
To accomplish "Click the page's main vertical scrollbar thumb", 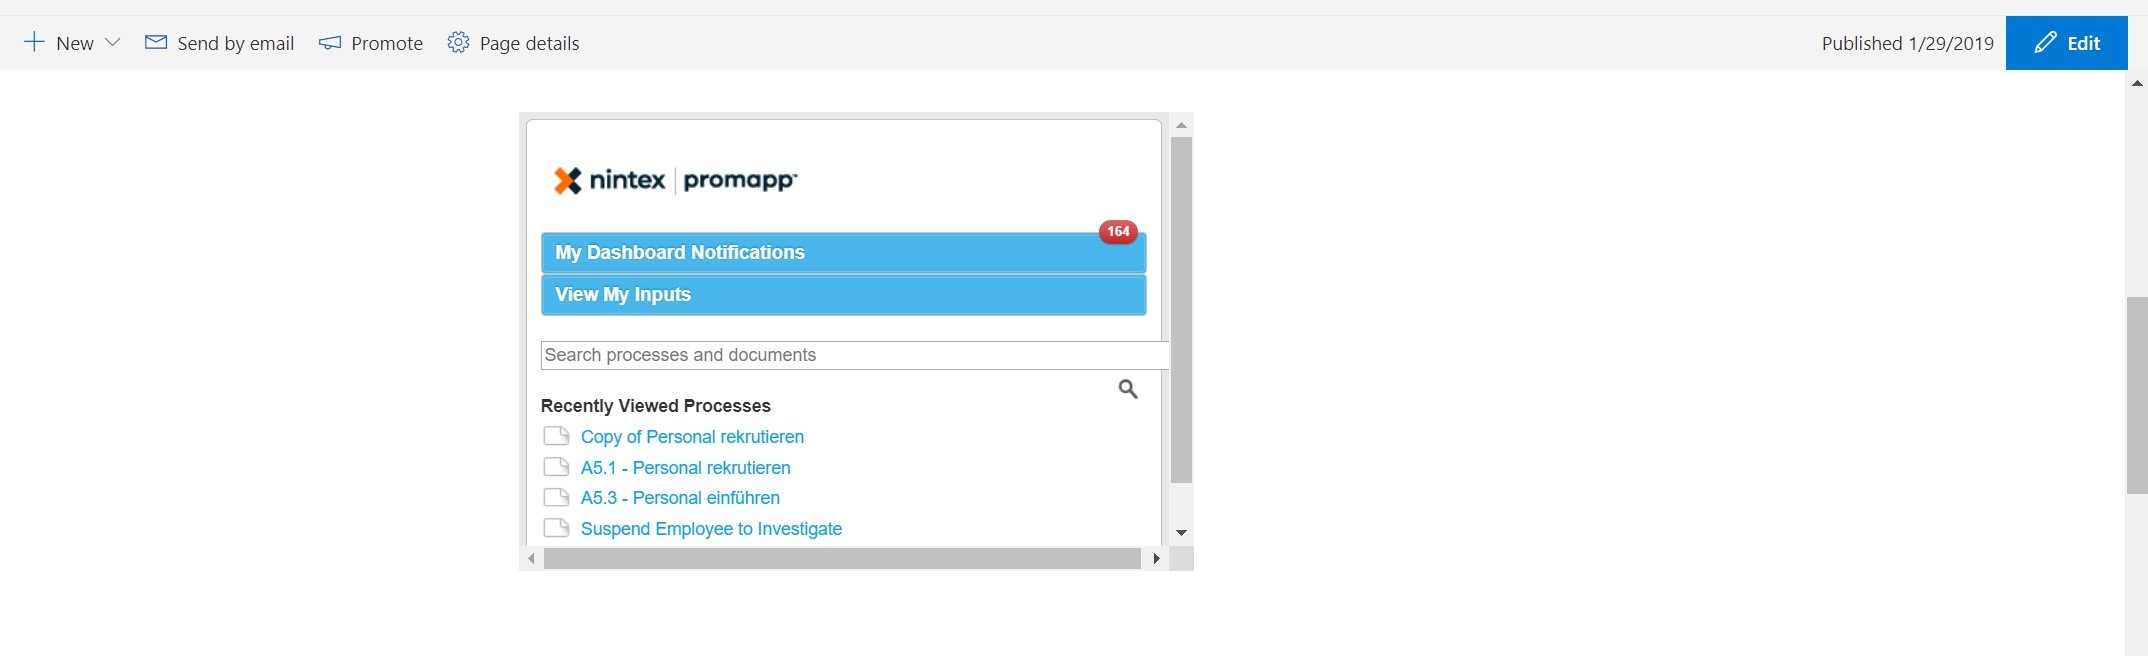I will coord(2137,395).
